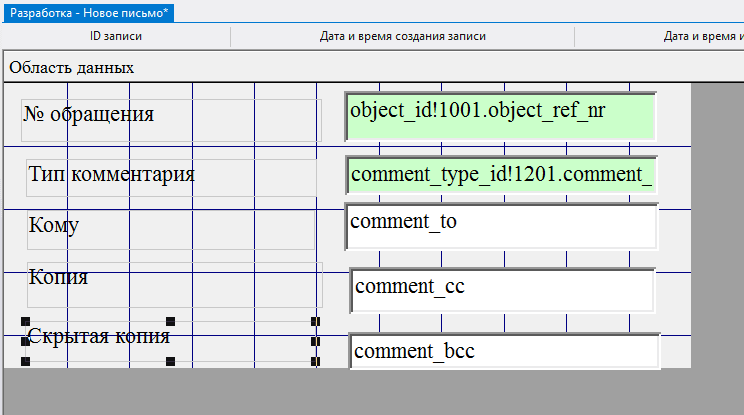Click the comment_bcc field

point(505,351)
